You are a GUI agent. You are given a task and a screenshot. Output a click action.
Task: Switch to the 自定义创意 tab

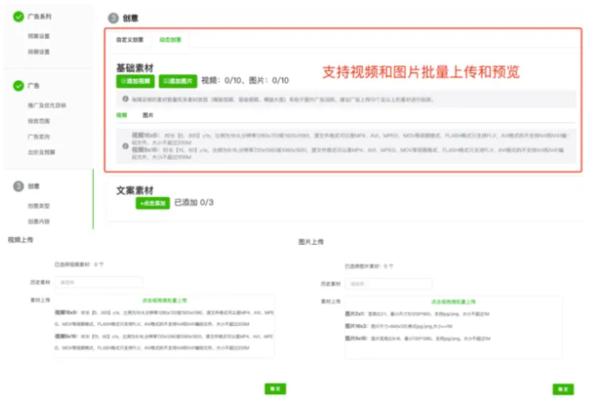[x=130, y=40]
